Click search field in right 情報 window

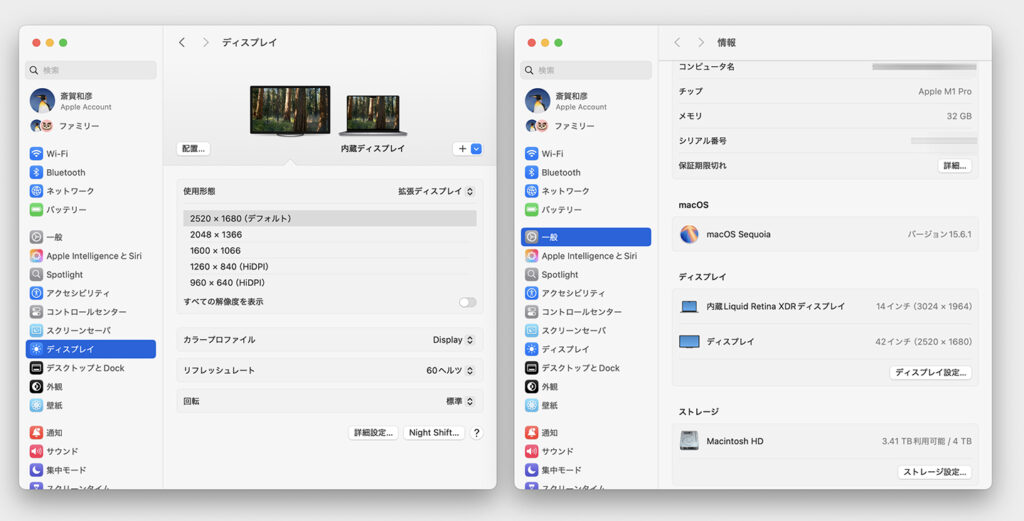[x=586, y=70]
